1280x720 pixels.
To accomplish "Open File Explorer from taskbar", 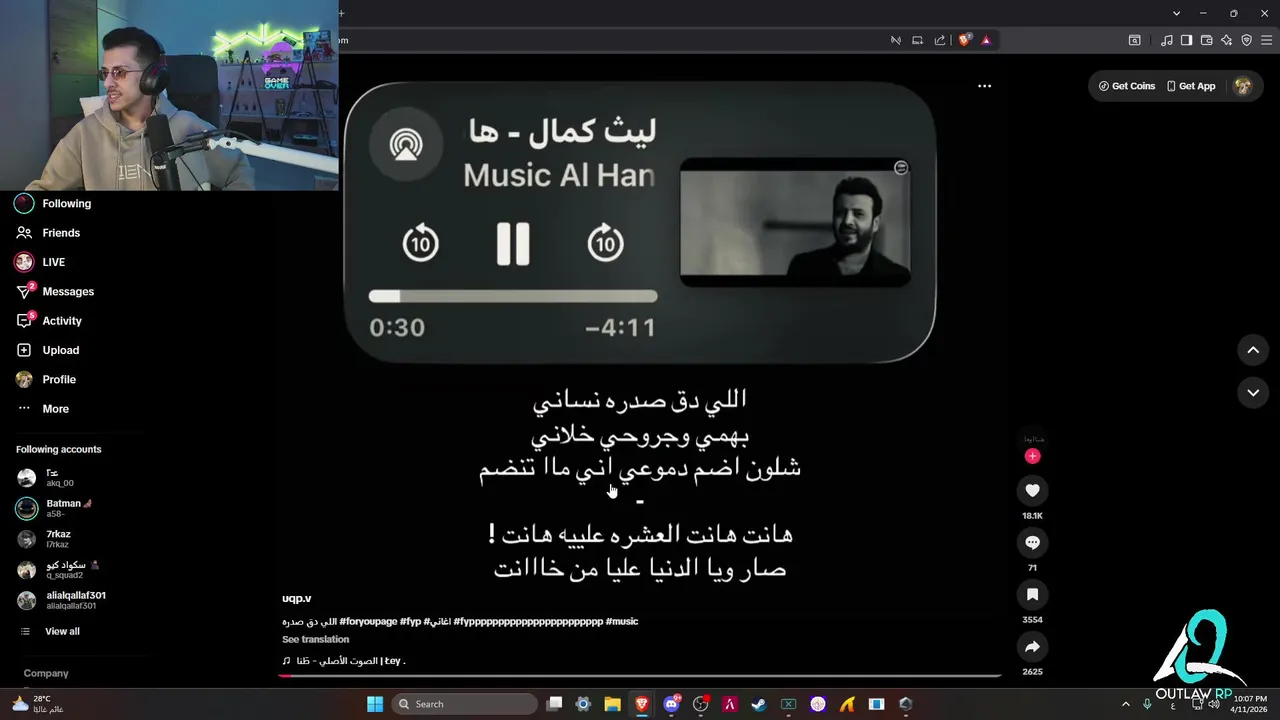I will [x=612, y=704].
